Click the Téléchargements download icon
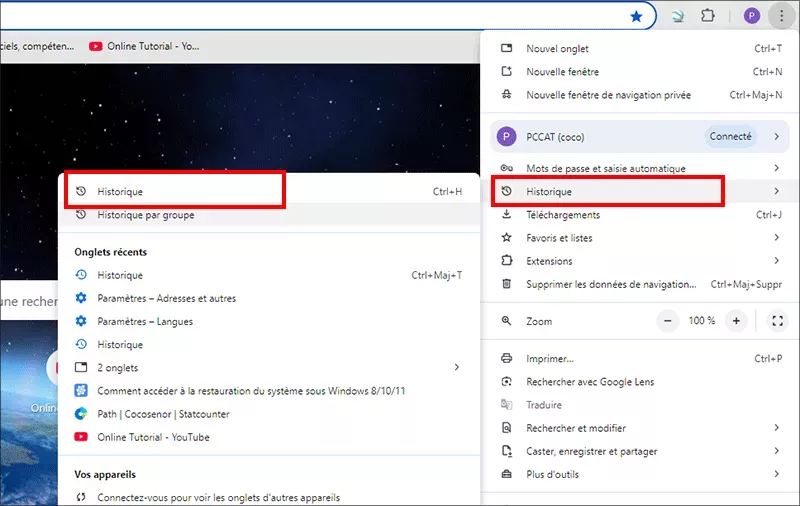Viewport: 800px width, 506px height. pyautogui.click(x=506, y=214)
